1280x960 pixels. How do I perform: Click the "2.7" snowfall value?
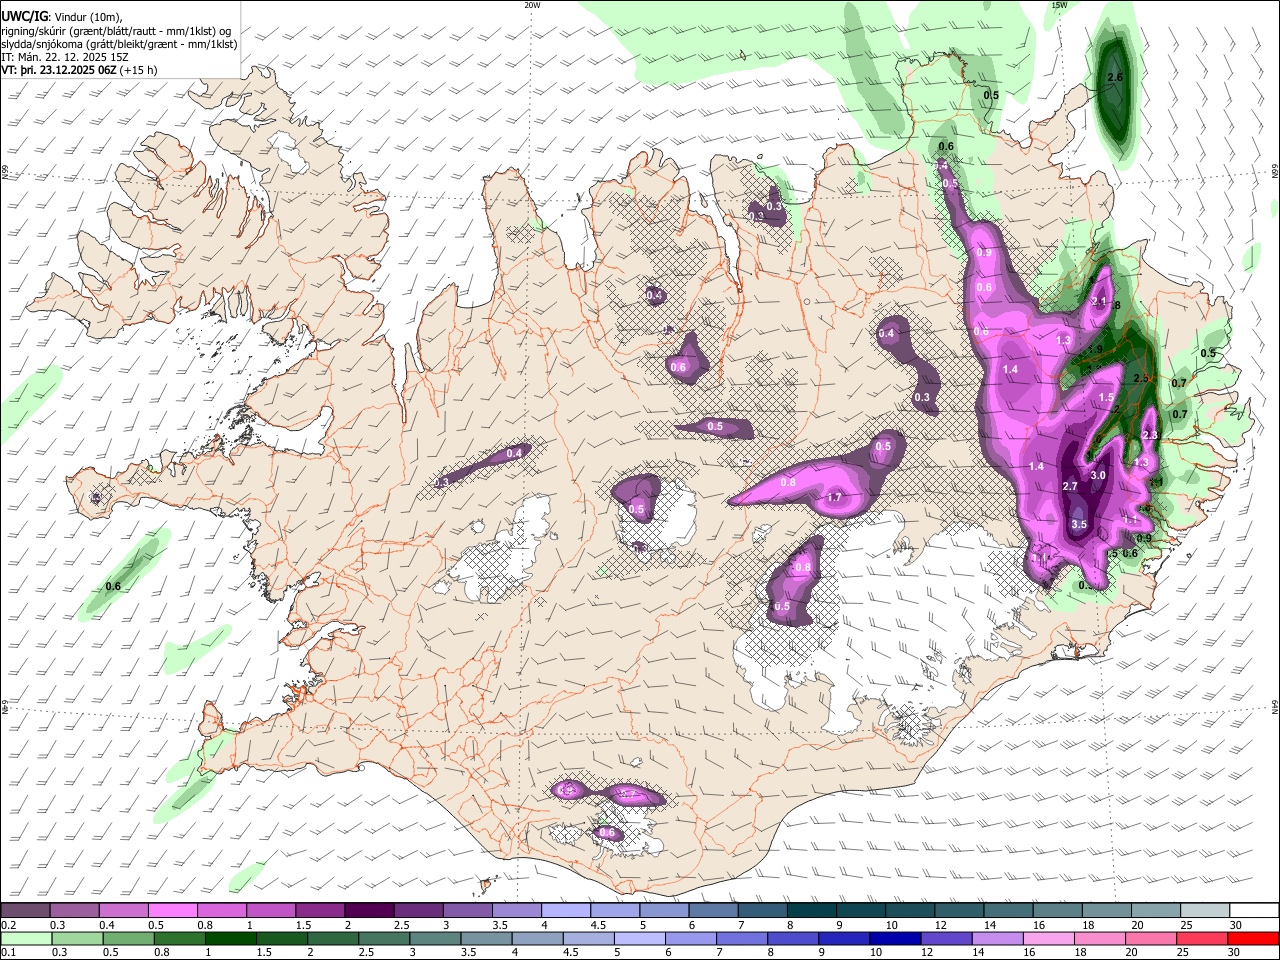click(x=1070, y=486)
